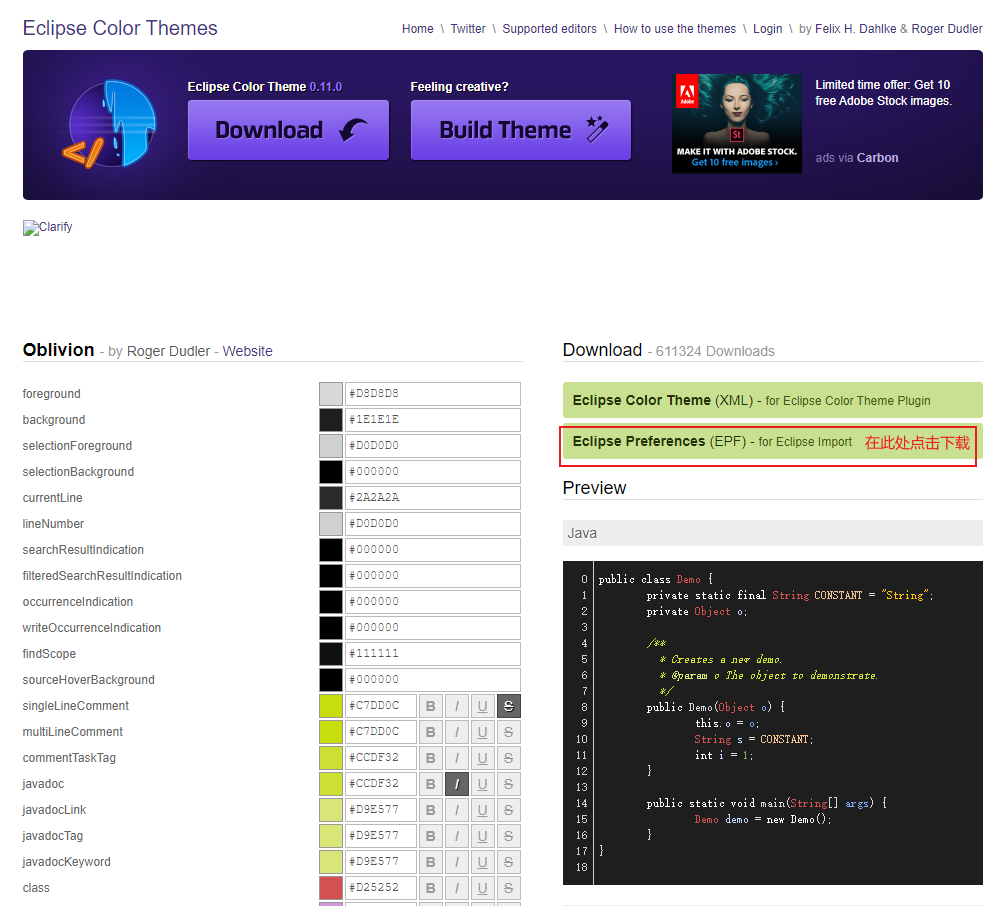Toggle underline for javadocTag

coord(482,836)
